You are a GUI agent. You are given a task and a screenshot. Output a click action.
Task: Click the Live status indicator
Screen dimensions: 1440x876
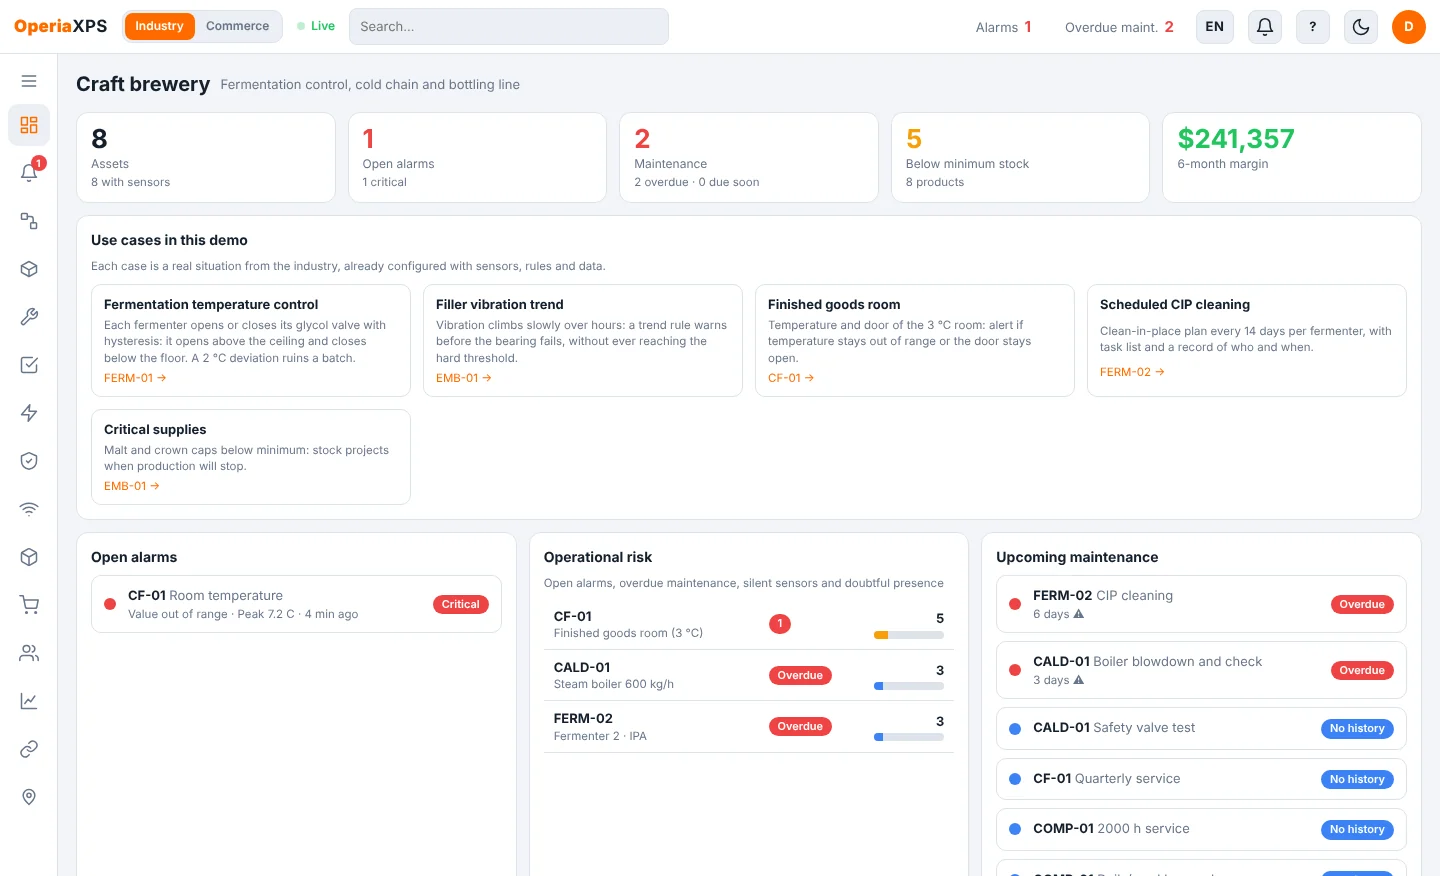(x=316, y=26)
